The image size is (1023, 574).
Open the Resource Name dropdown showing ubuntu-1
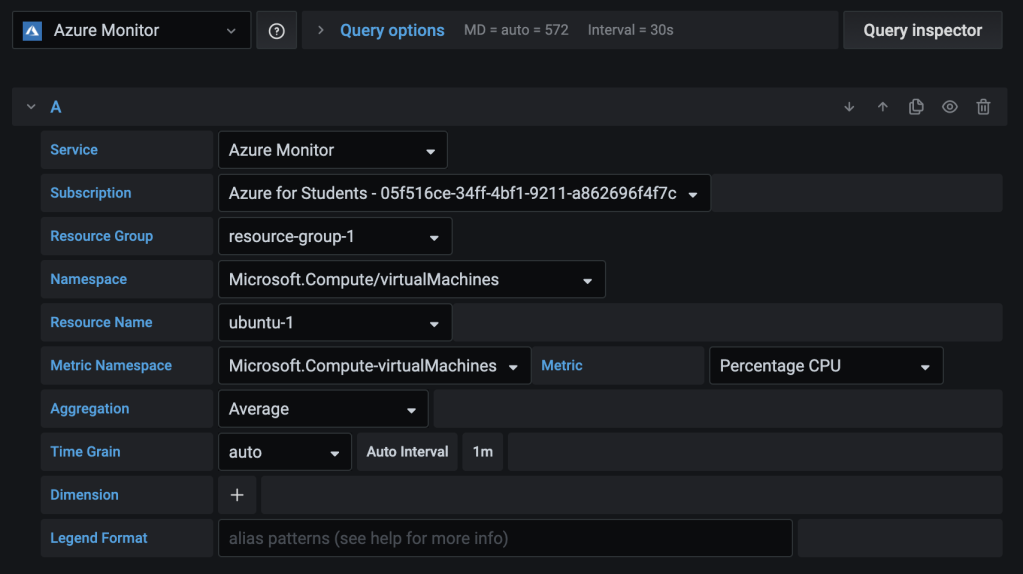[335, 322]
